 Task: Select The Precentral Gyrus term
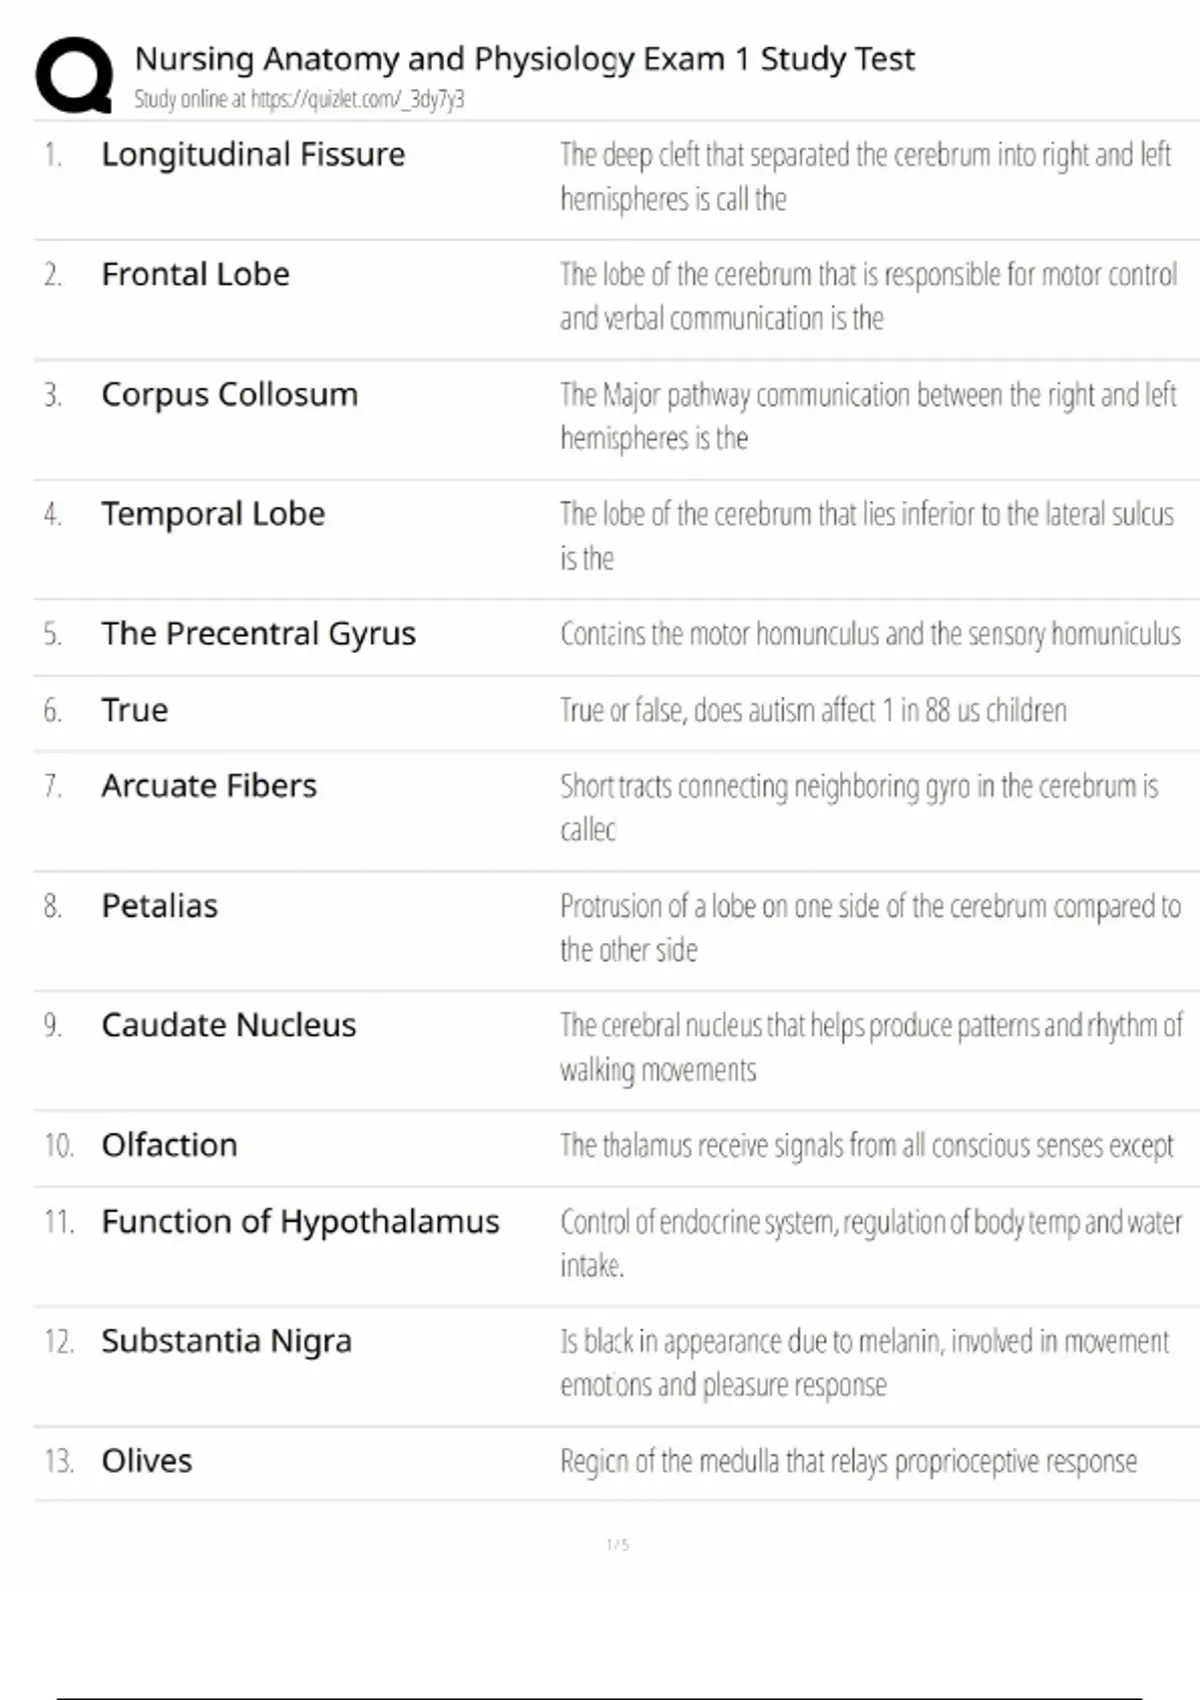click(x=258, y=634)
